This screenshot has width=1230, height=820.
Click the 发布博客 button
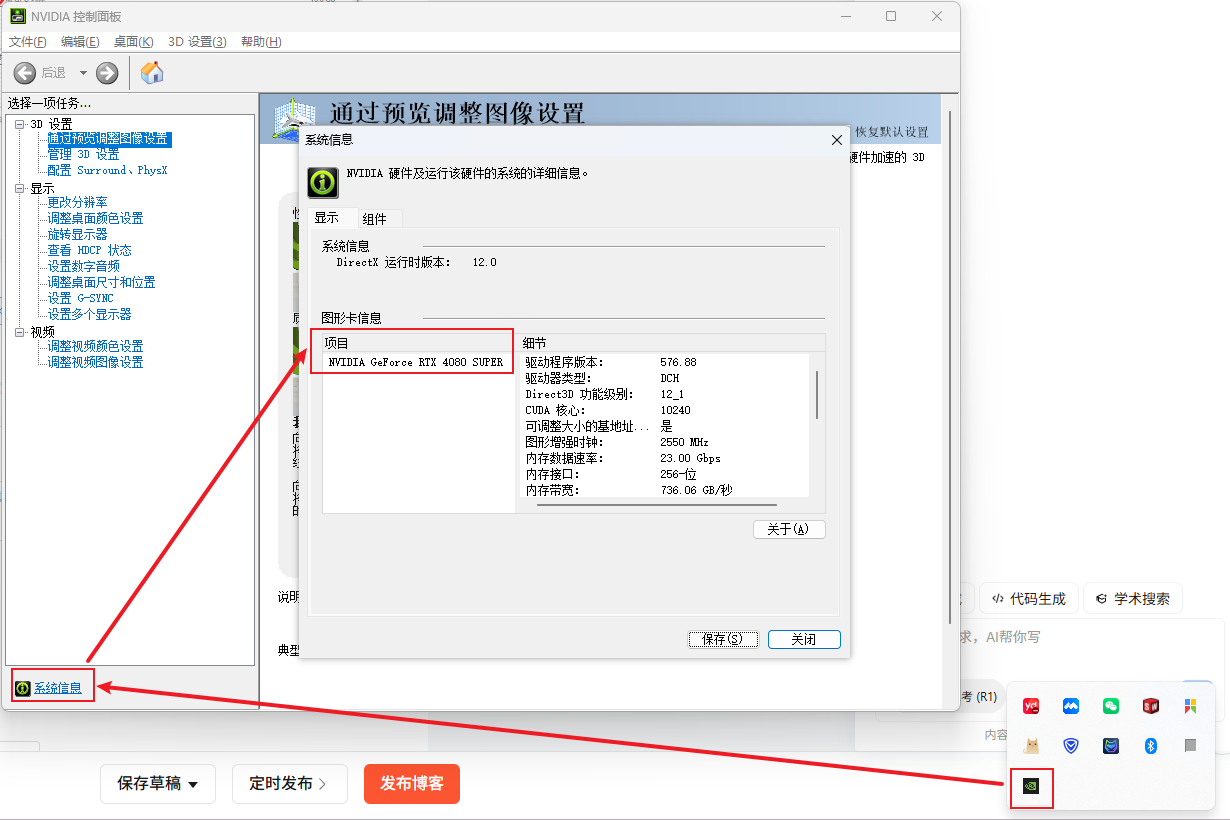point(412,784)
